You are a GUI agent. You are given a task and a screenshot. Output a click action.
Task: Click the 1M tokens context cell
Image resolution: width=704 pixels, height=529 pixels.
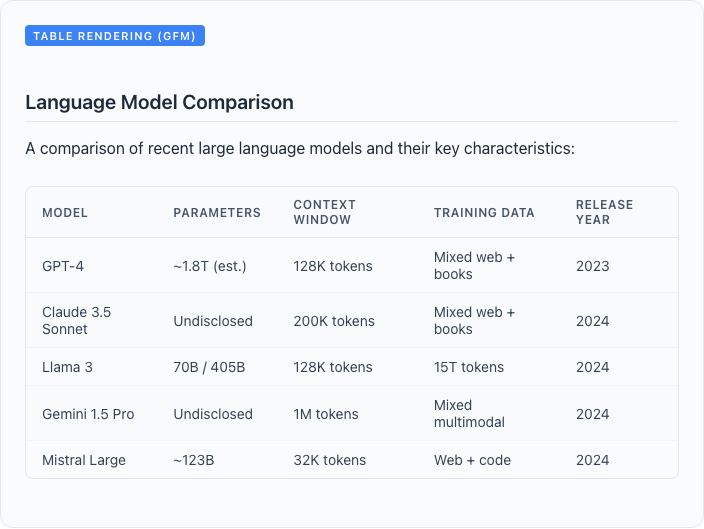[326, 414]
